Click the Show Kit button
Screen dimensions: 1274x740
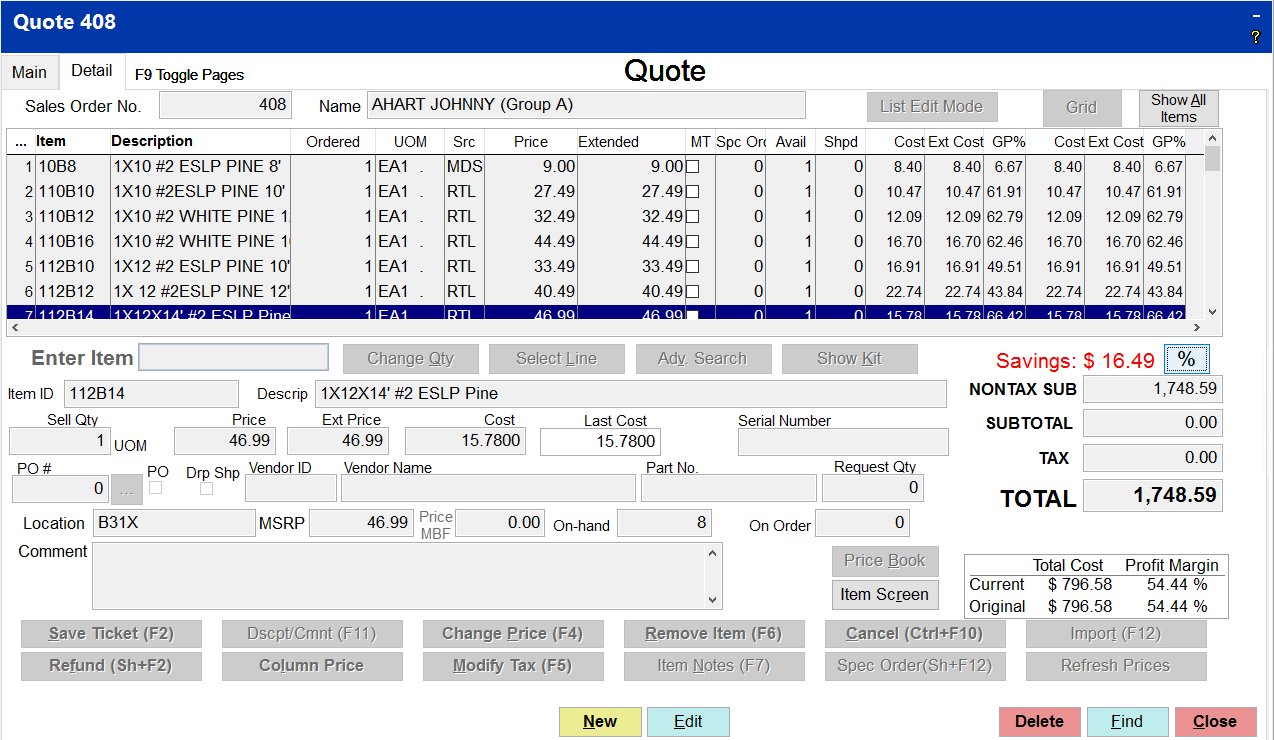(850, 359)
